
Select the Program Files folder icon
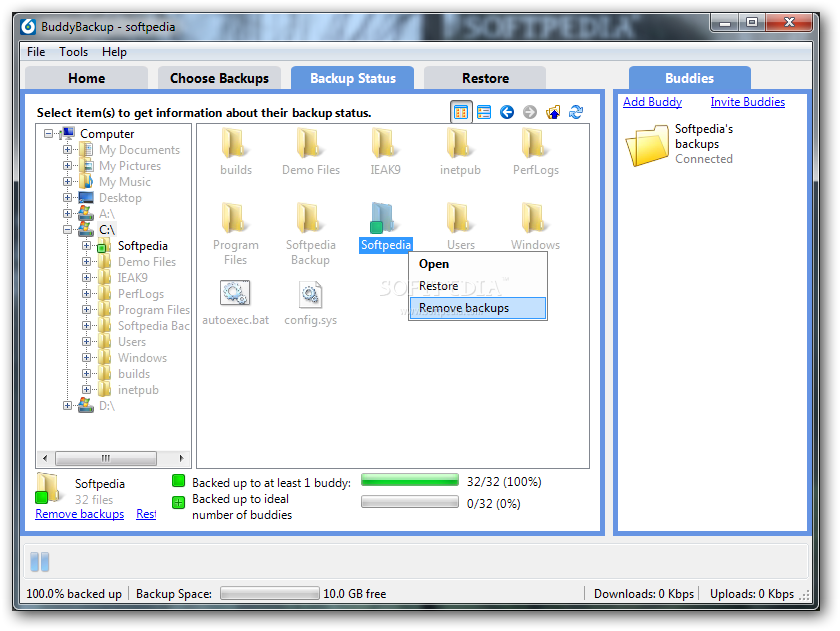(x=235, y=217)
